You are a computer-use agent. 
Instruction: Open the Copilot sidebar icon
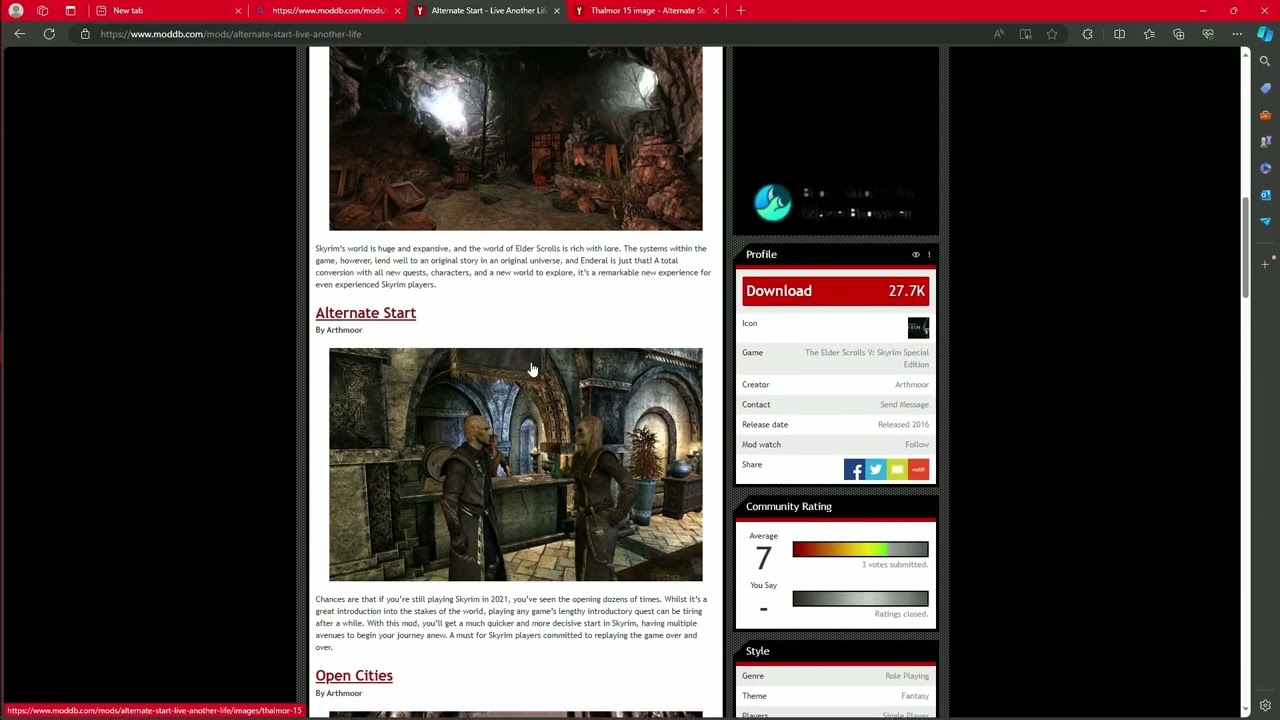point(1265,34)
